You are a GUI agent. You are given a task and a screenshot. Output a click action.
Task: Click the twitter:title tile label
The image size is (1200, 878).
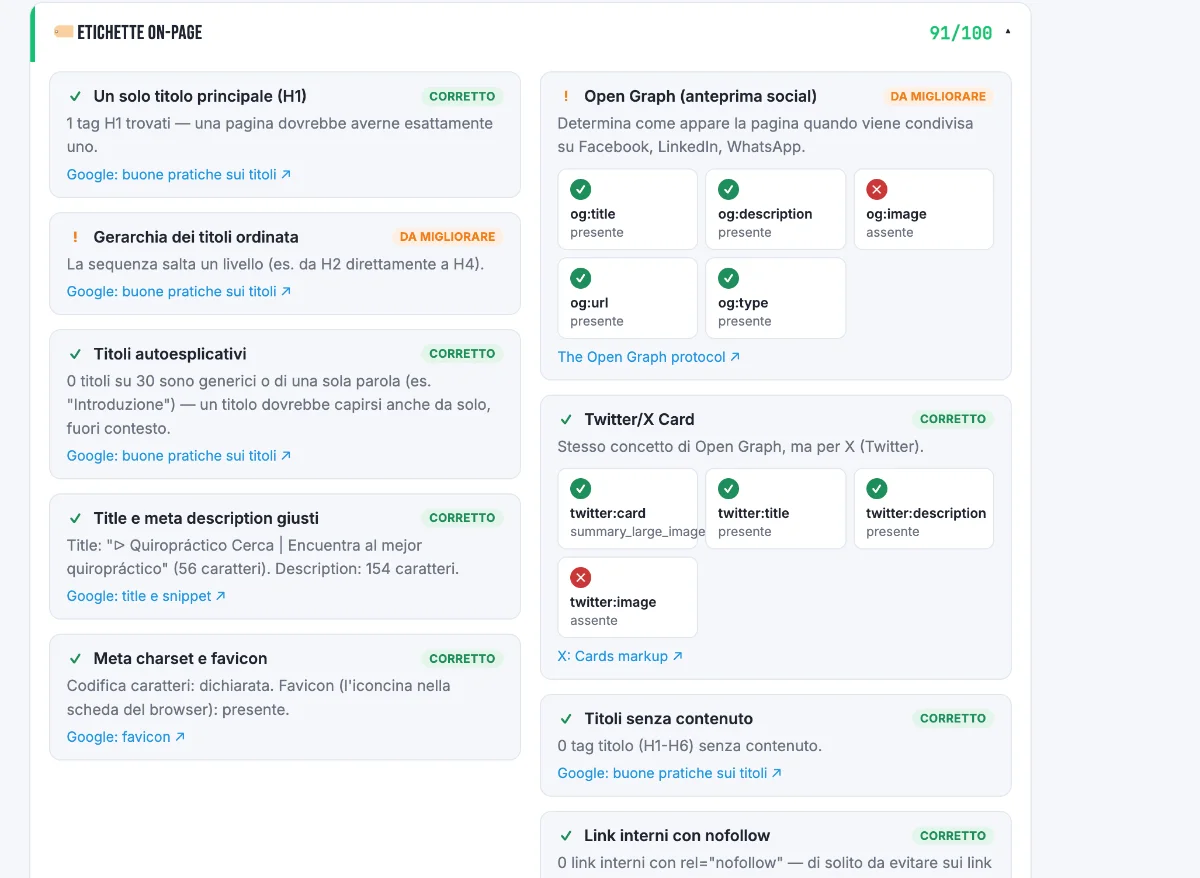tap(753, 513)
